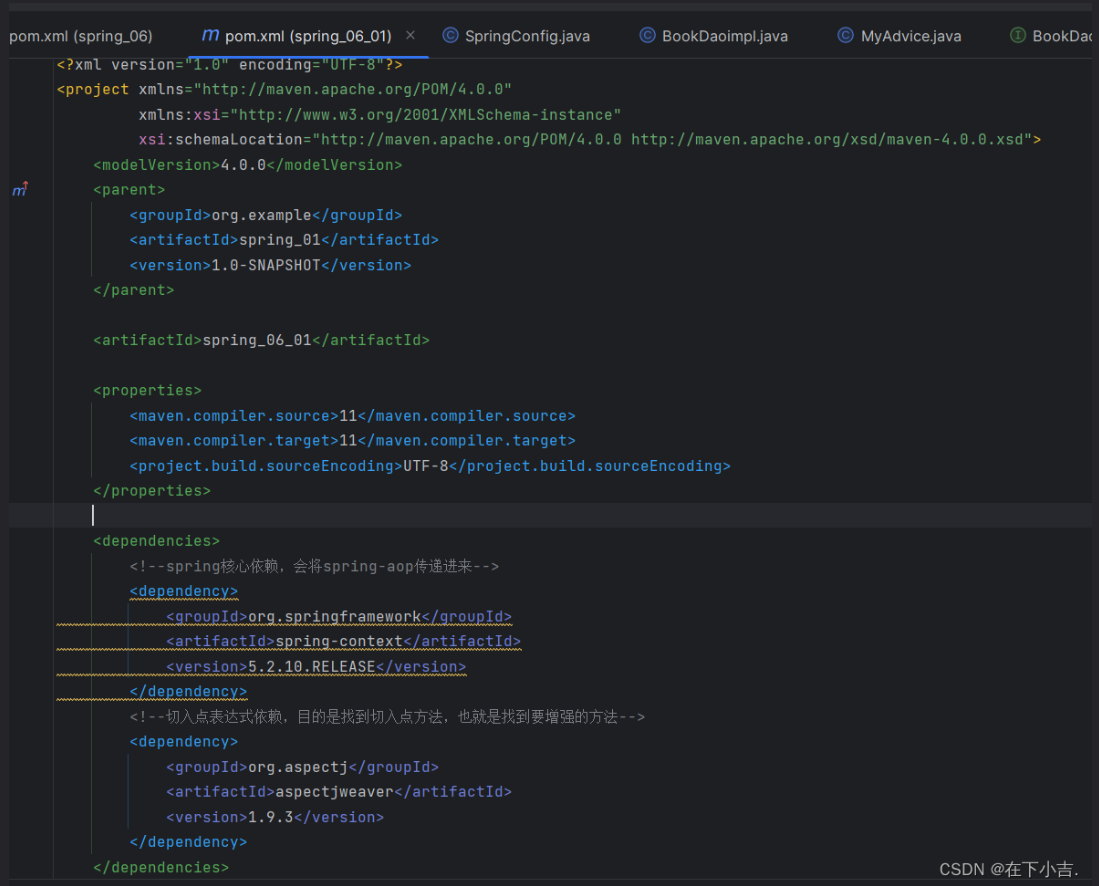Select the pom.xml (spring_06_01) tab

(308, 36)
